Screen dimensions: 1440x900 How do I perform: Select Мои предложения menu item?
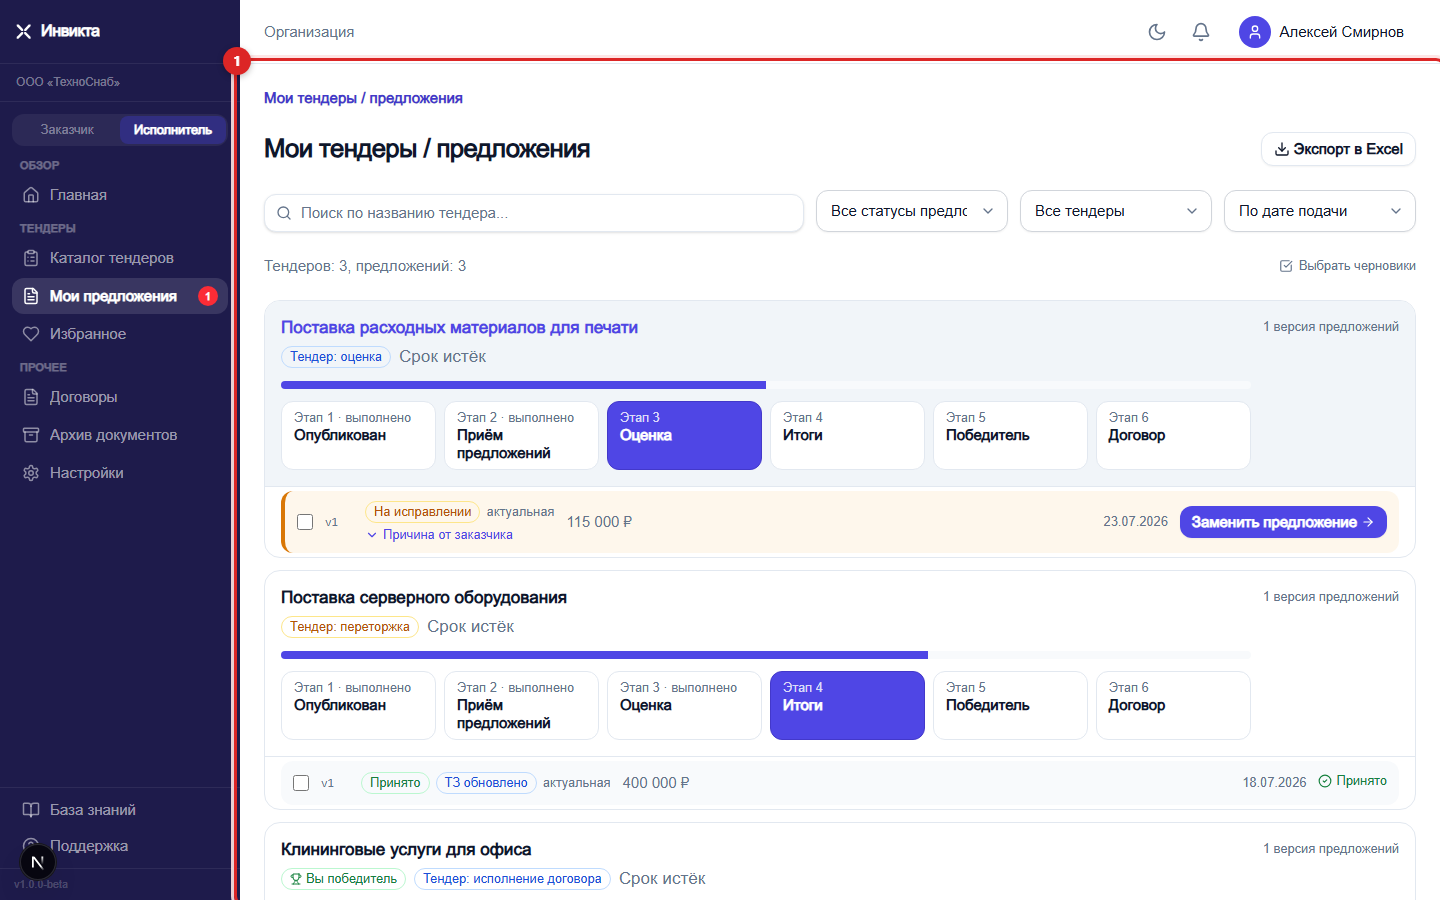[x=120, y=296]
